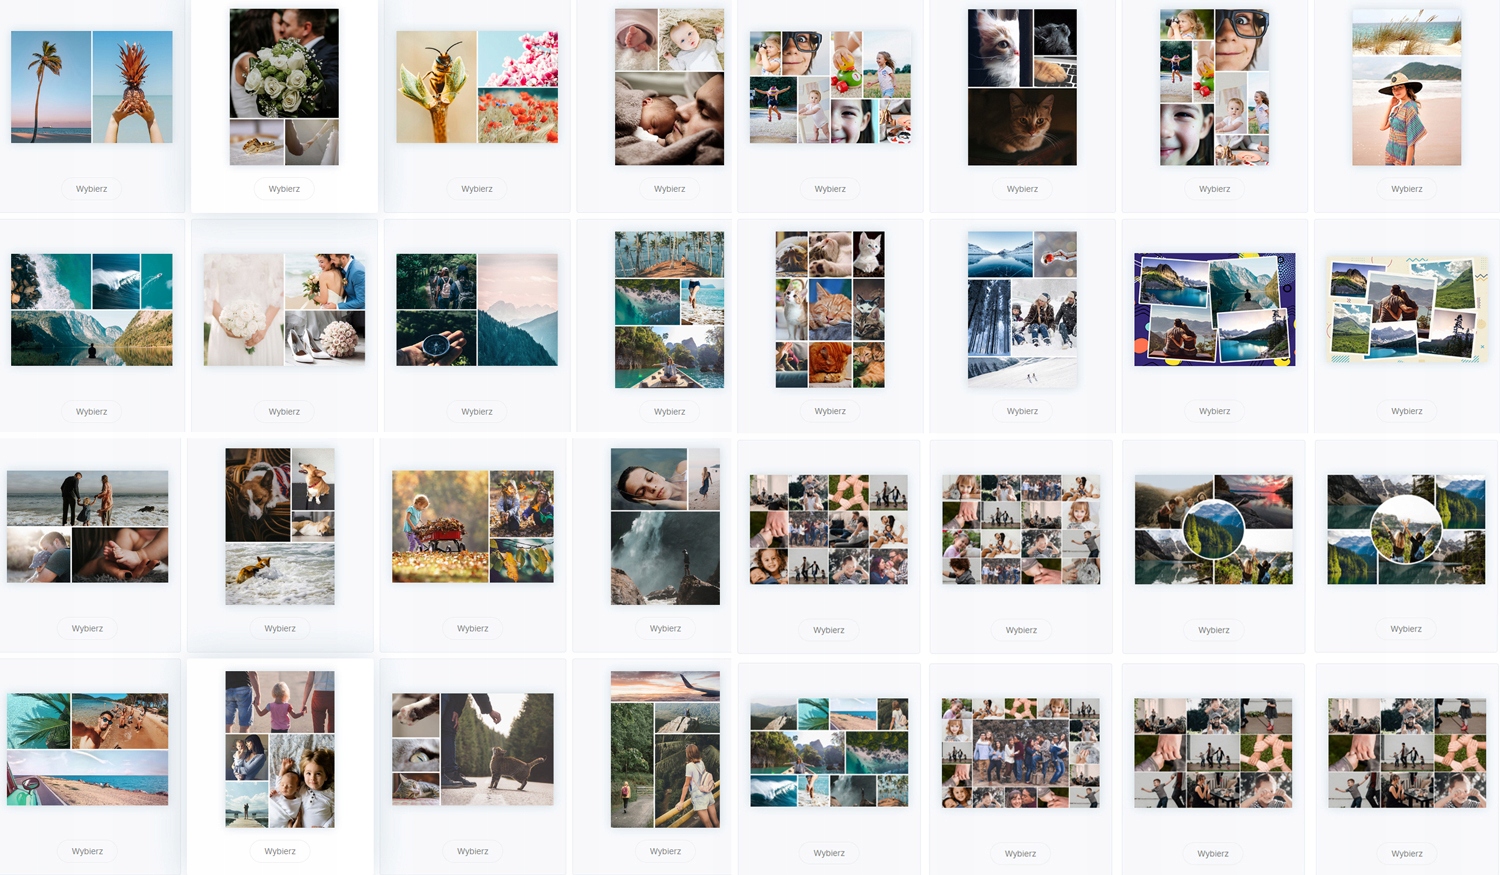Click Wybierz under the family beach and baby feet collage
The image size is (1500, 875).
click(88, 629)
